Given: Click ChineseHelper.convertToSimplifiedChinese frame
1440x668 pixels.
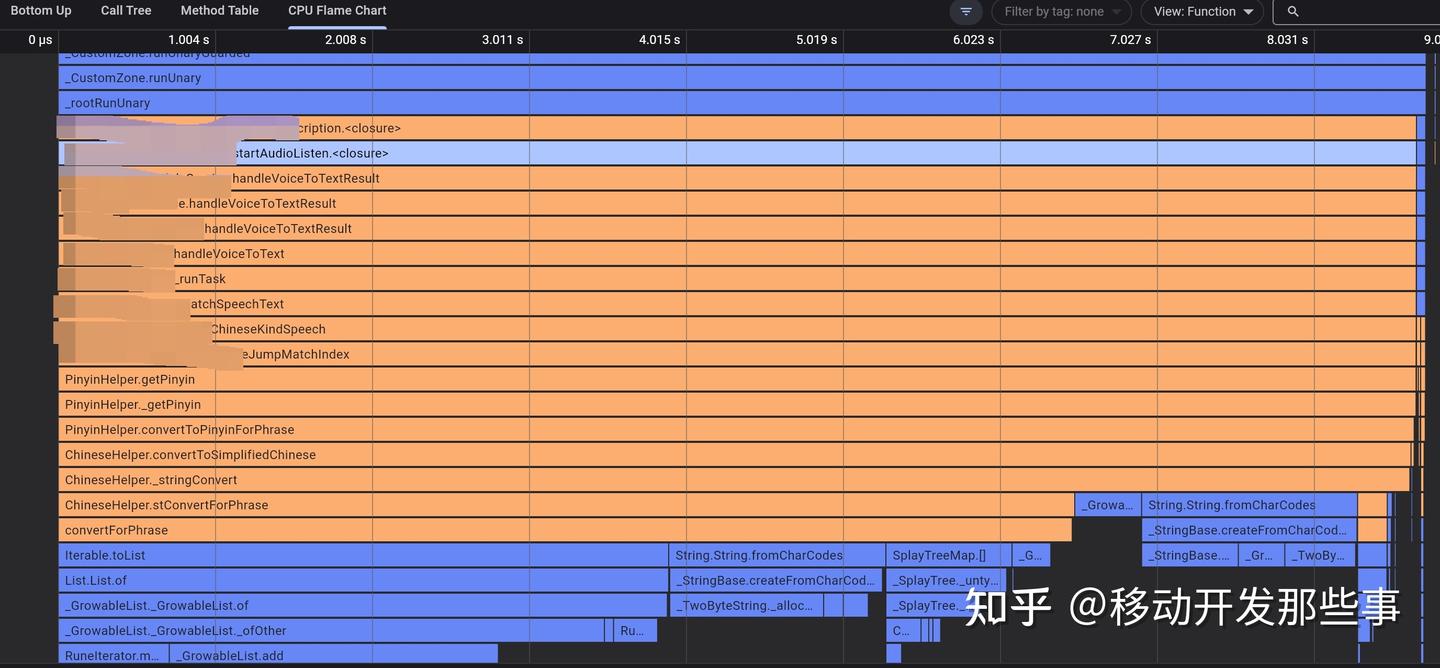Looking at the screenshot, I should coord(735,455).
